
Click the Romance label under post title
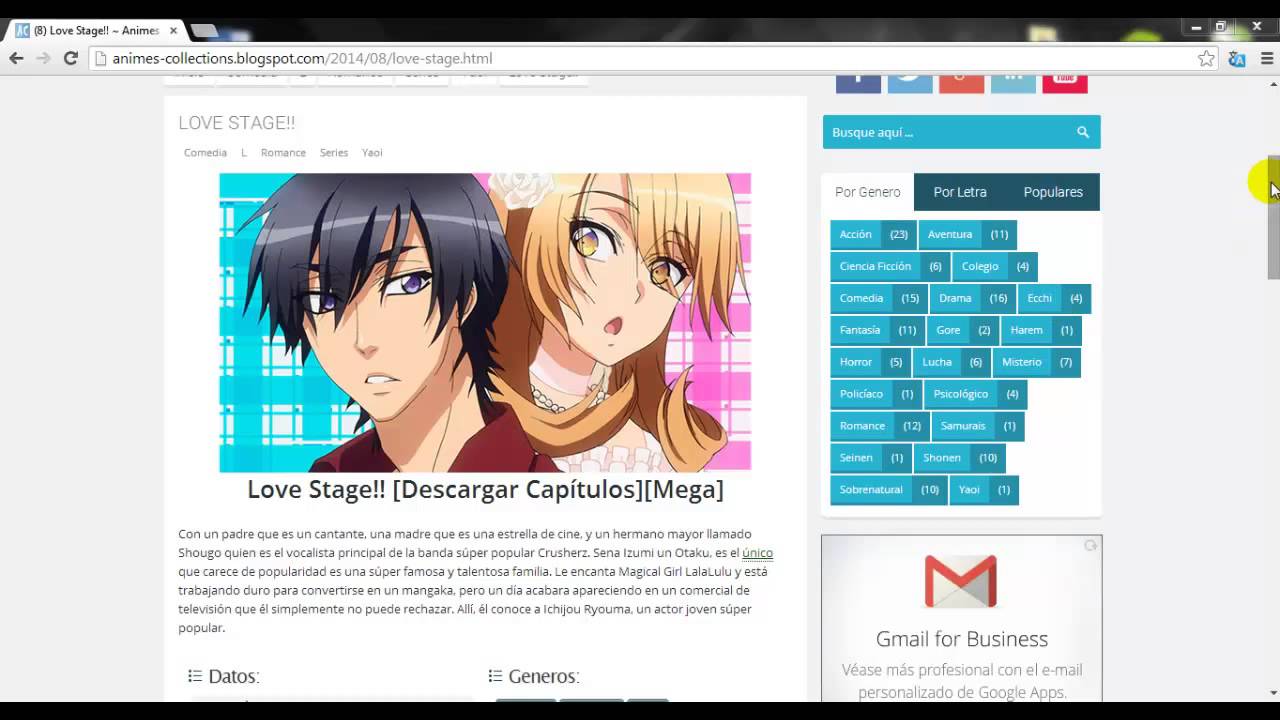point(283,153)
